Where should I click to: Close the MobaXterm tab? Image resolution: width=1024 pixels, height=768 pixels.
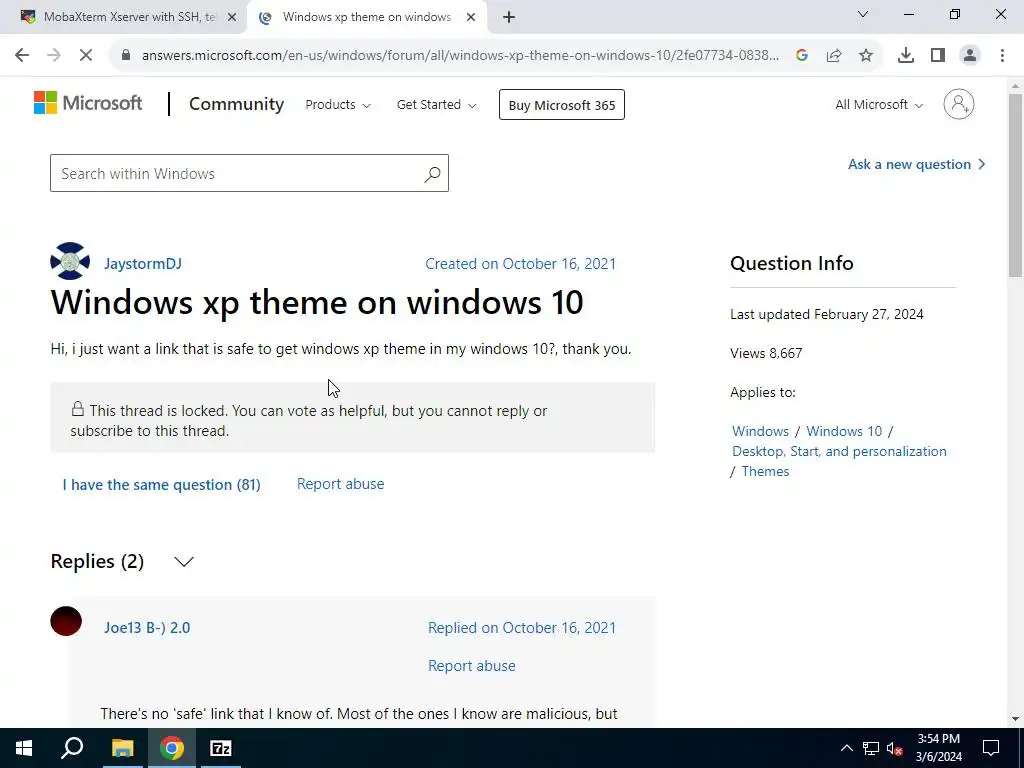(231, 18)
